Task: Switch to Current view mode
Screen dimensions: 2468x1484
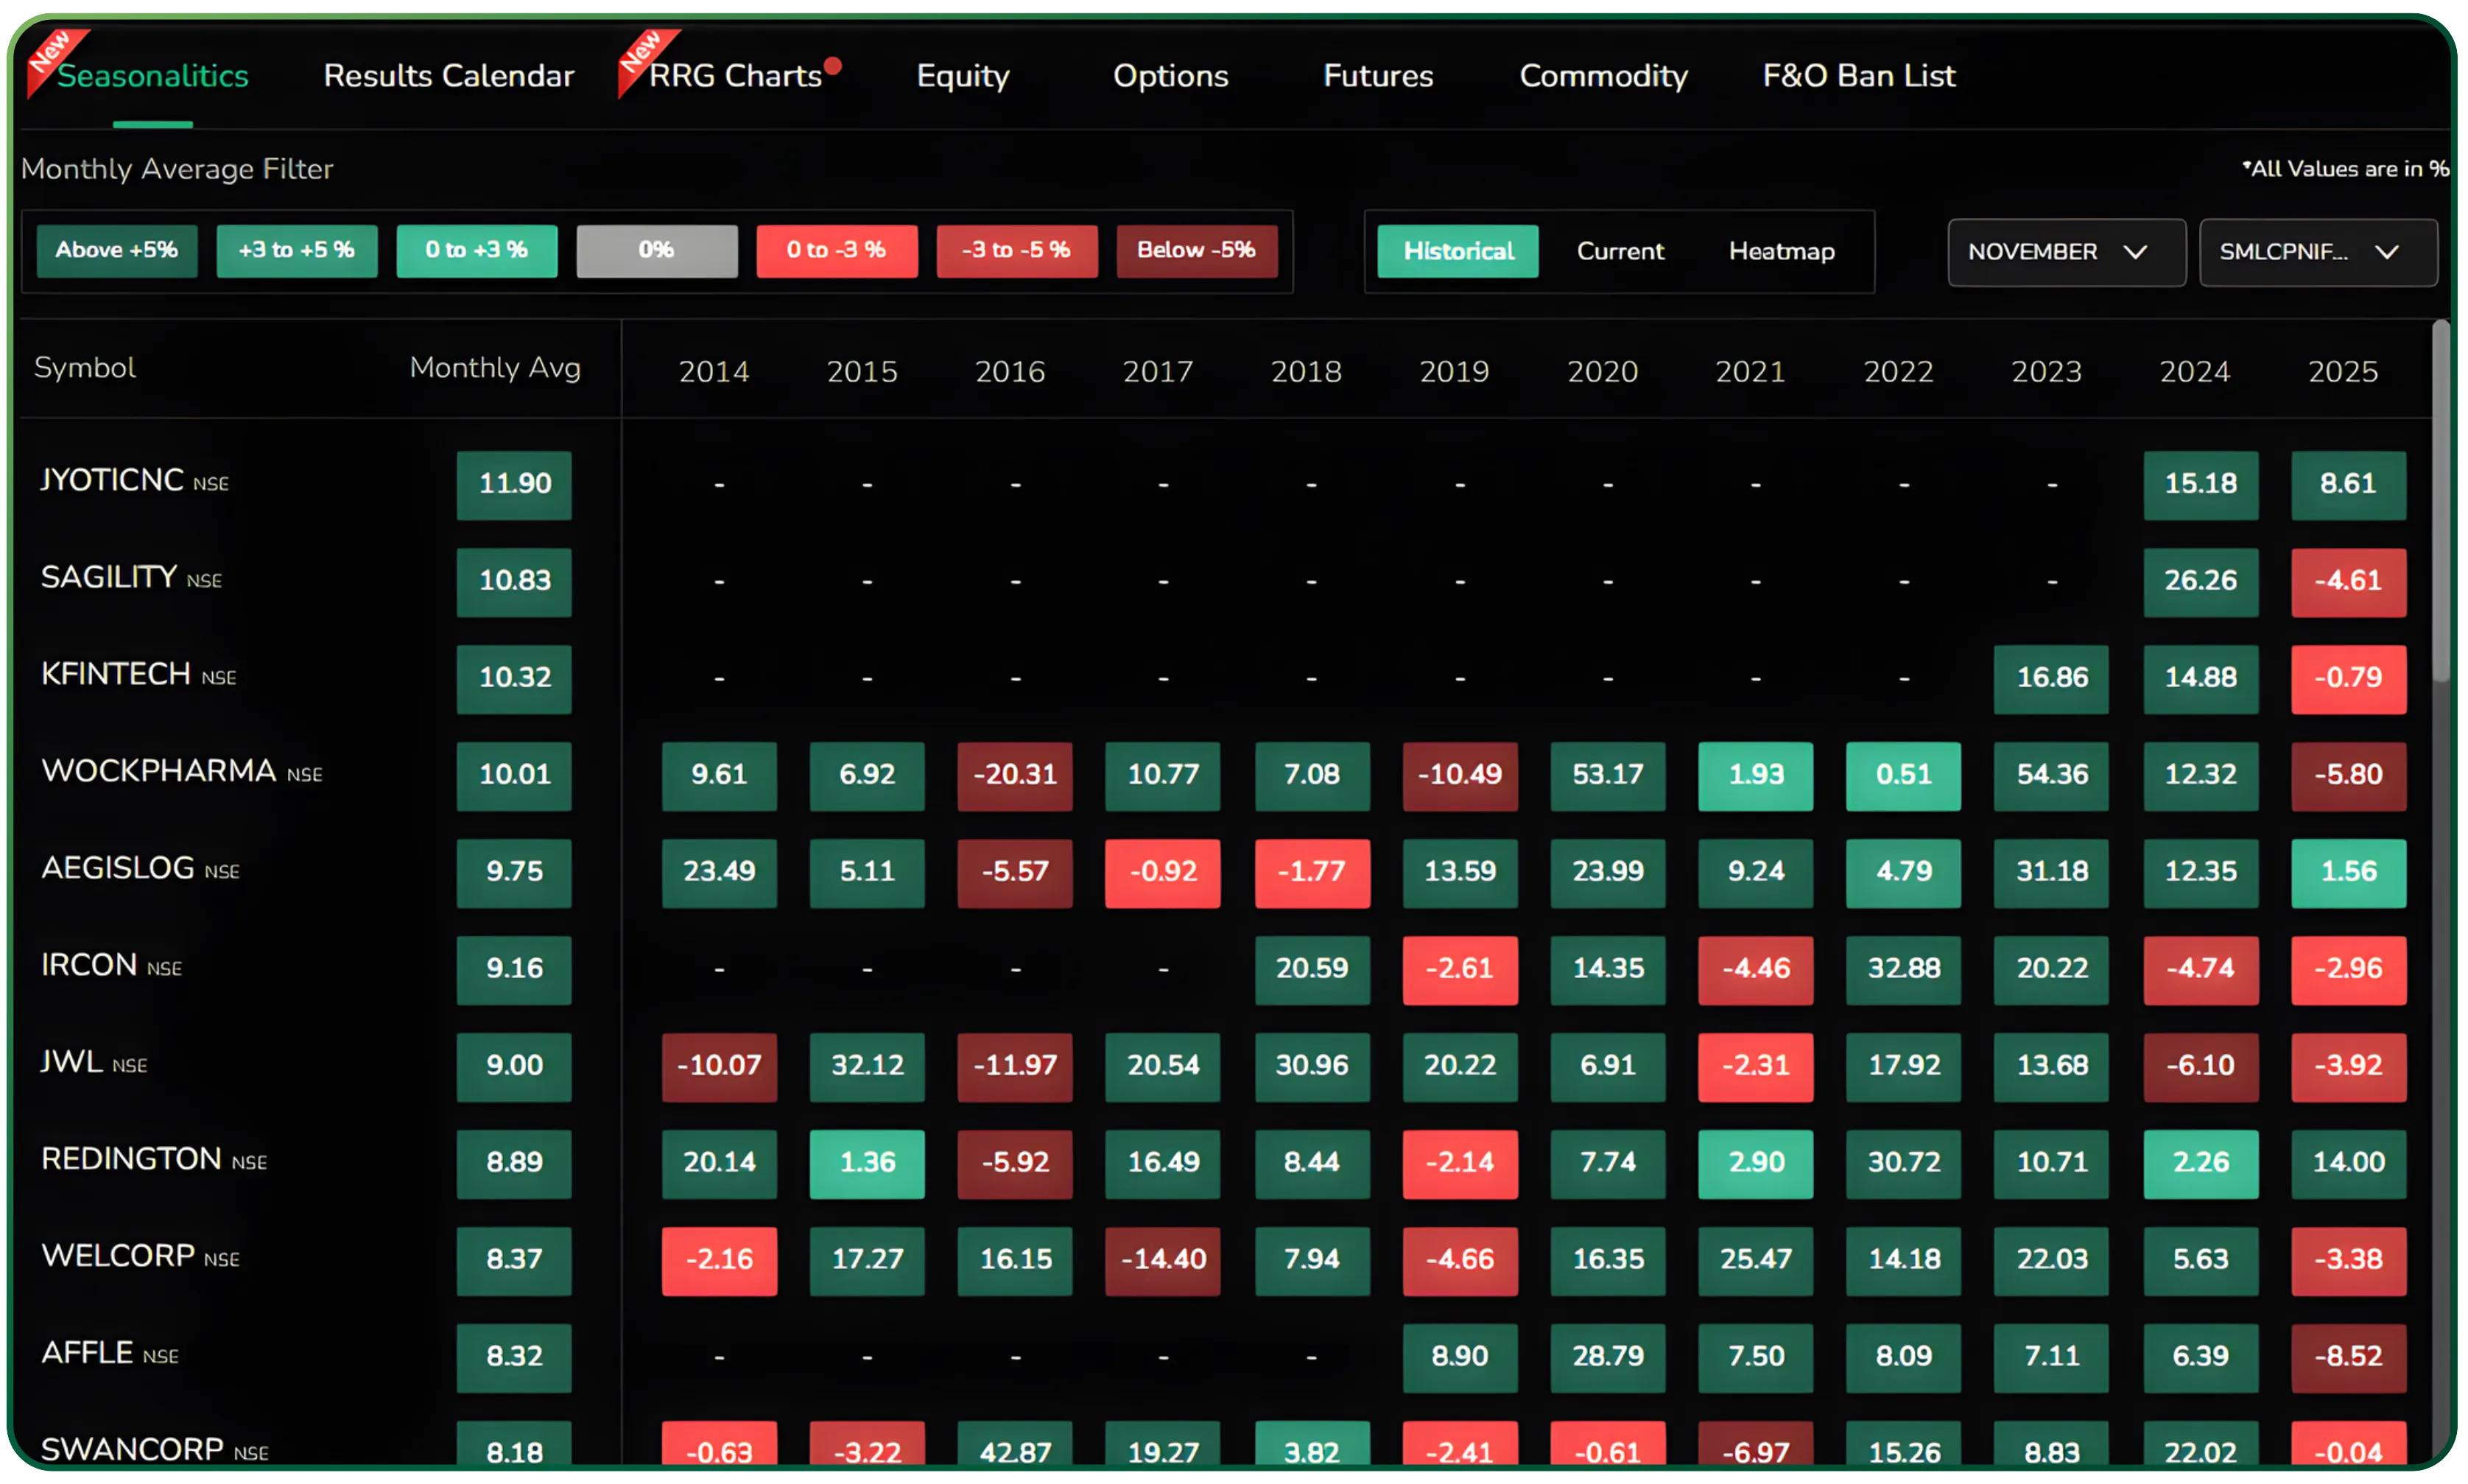Action: [1620, 251]
